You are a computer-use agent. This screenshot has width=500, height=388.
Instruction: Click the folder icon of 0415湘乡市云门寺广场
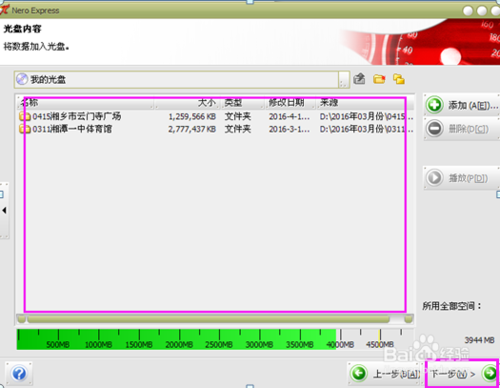tap(25, 116)
